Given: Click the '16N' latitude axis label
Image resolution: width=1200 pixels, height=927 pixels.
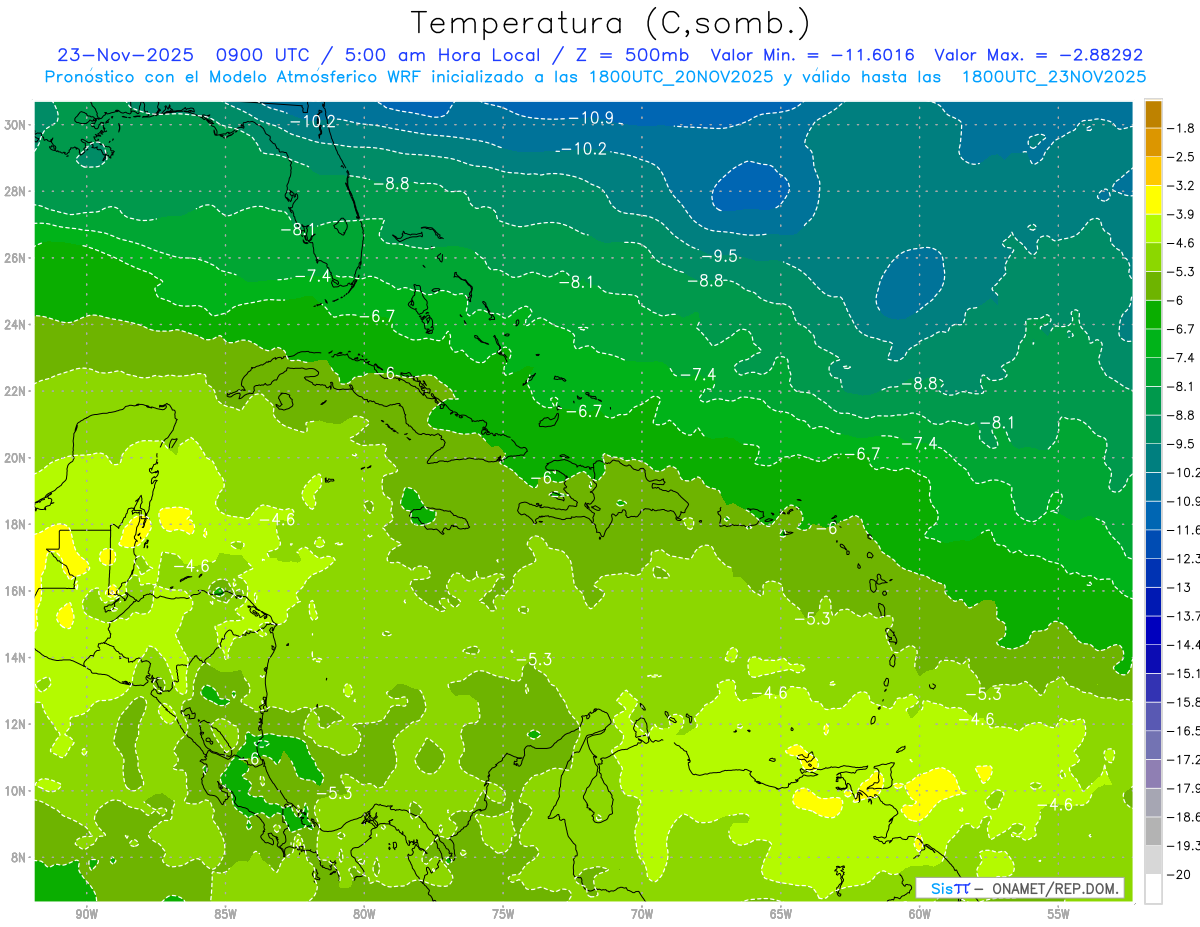Looking at the screenshot, I should point(15,591).
